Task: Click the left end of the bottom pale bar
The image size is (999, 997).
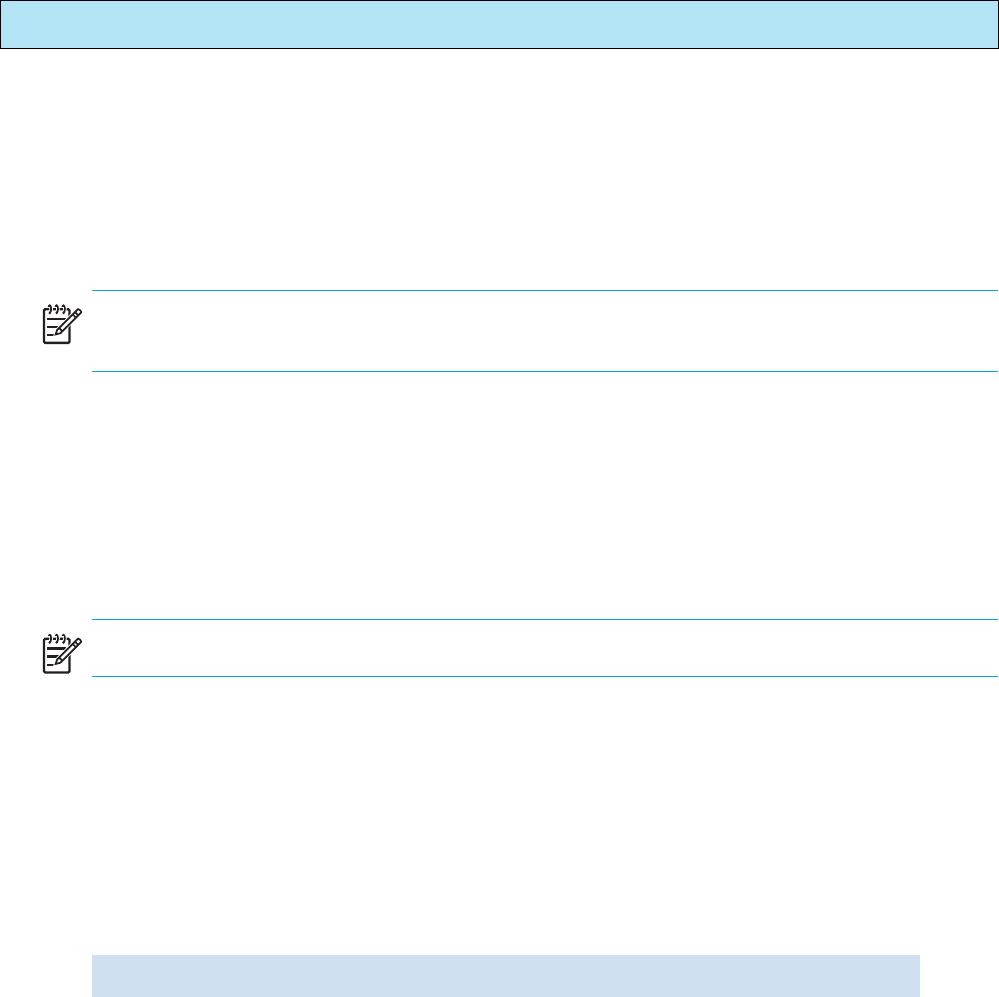Action: (x=104, y=975)
